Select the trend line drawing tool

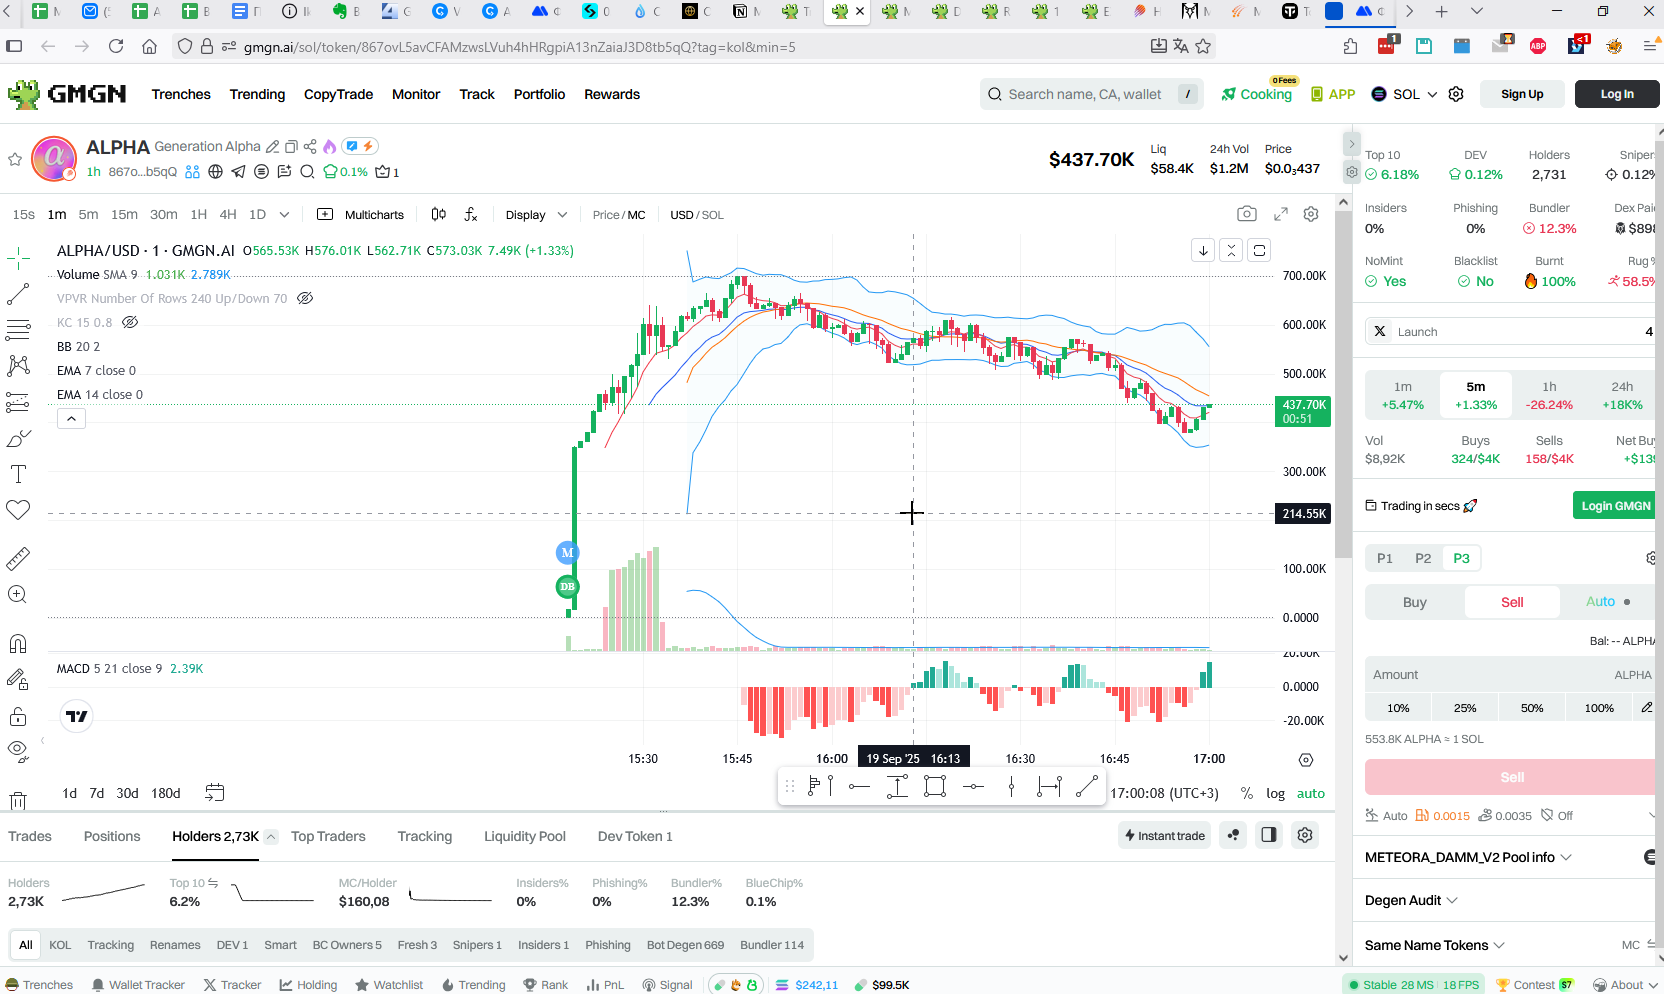coord(18,294)
